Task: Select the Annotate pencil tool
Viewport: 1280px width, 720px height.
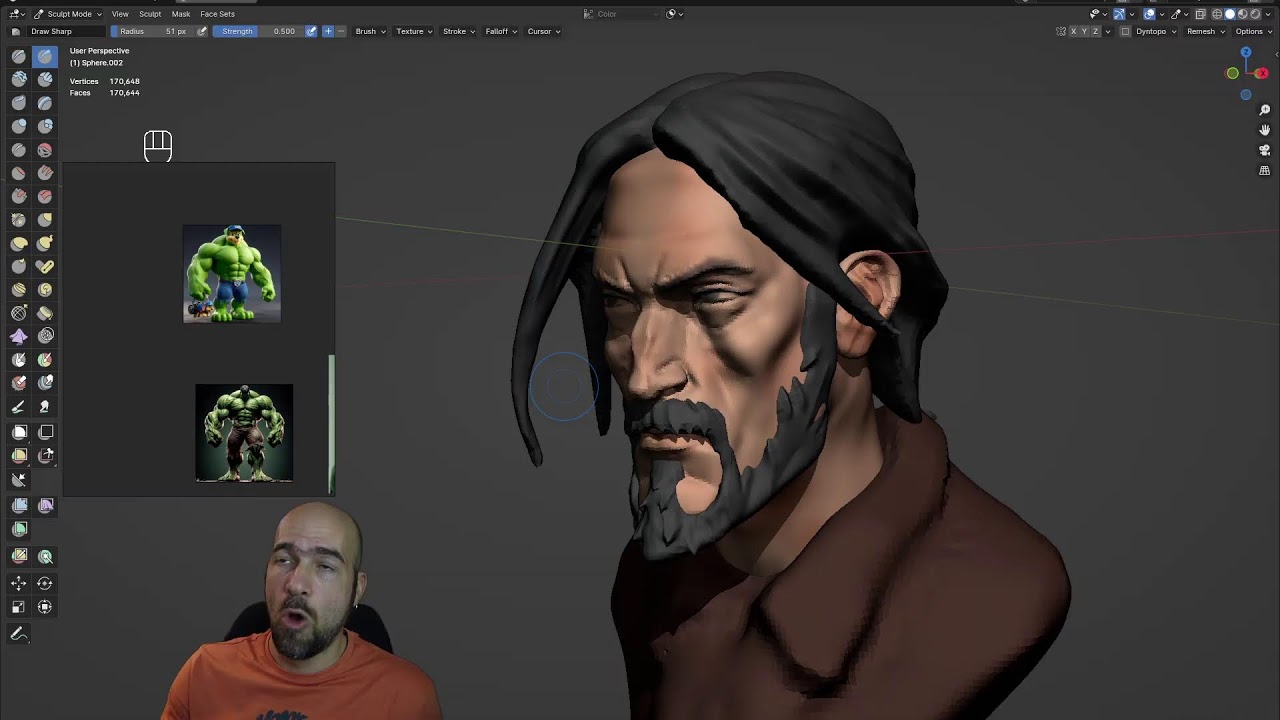Action: 18,634
